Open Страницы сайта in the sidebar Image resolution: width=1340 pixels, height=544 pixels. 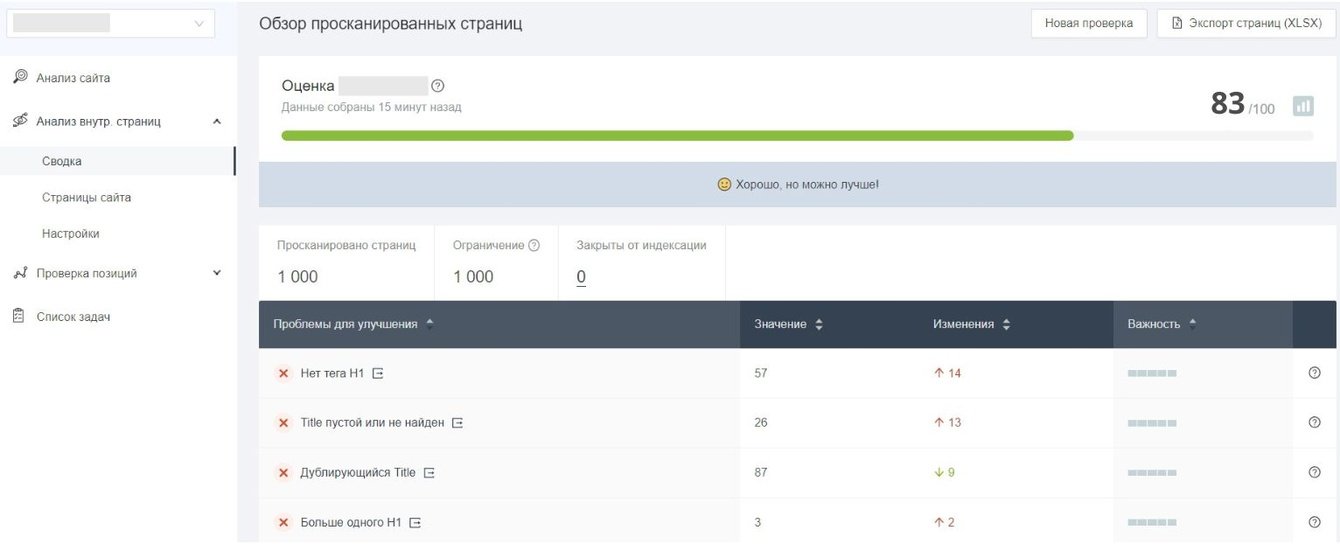(86, 197)
